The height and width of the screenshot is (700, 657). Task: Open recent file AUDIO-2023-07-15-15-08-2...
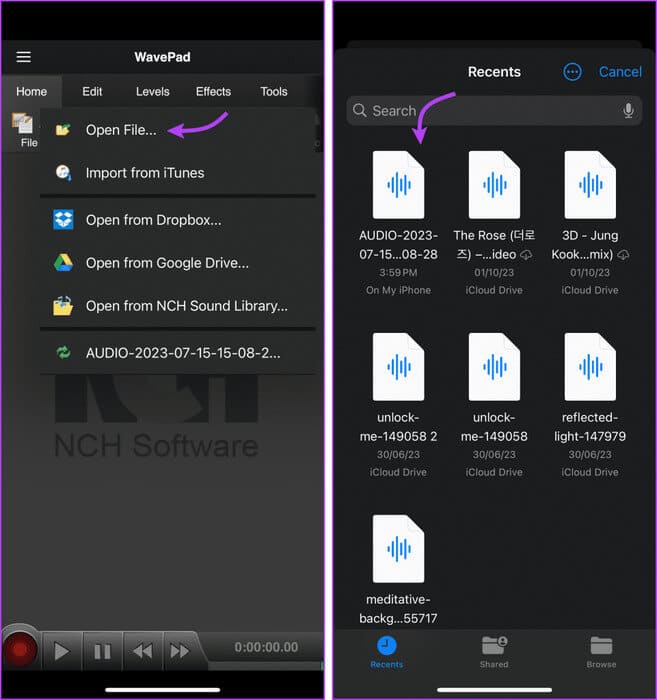click(x=178, y=353)
